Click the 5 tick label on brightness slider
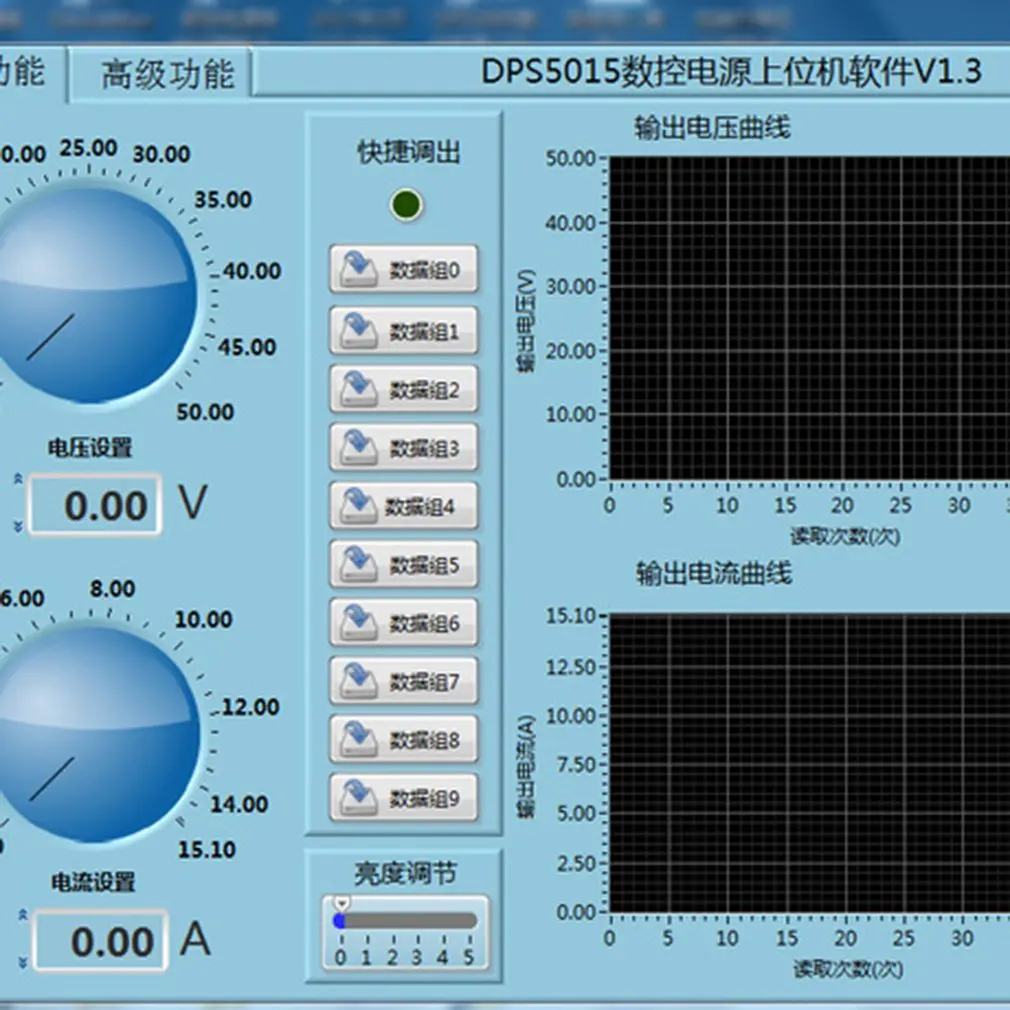 pyautogui.click(x=469, y=958)
